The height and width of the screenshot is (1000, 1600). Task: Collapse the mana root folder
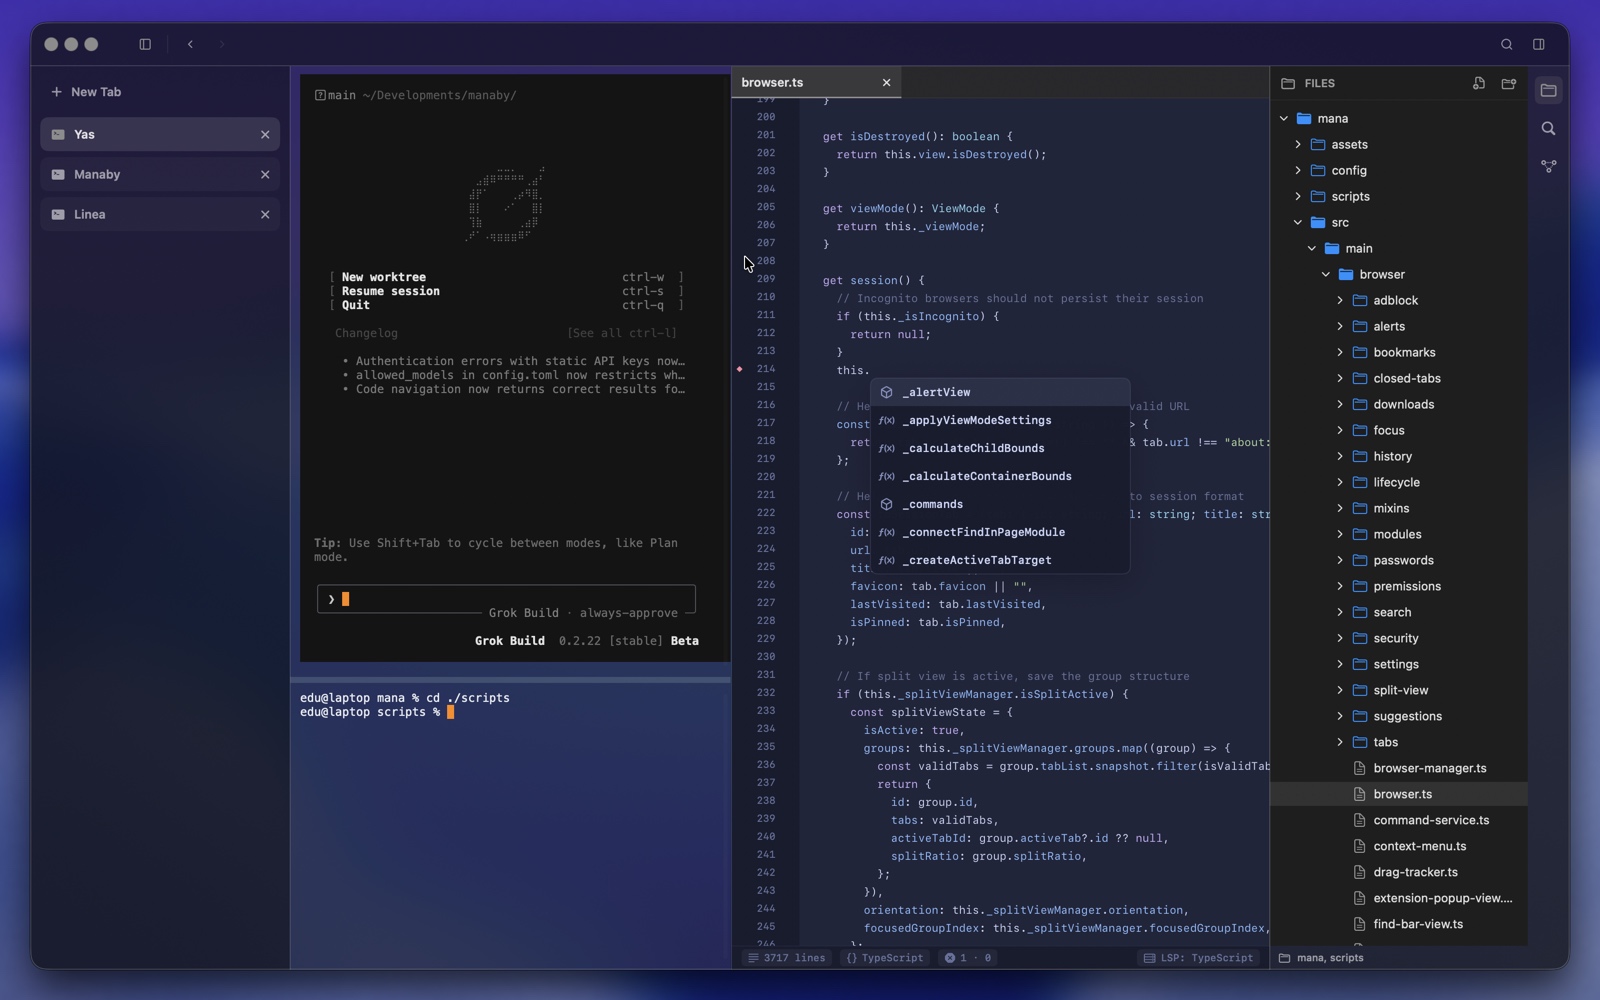click(1284, 118)
